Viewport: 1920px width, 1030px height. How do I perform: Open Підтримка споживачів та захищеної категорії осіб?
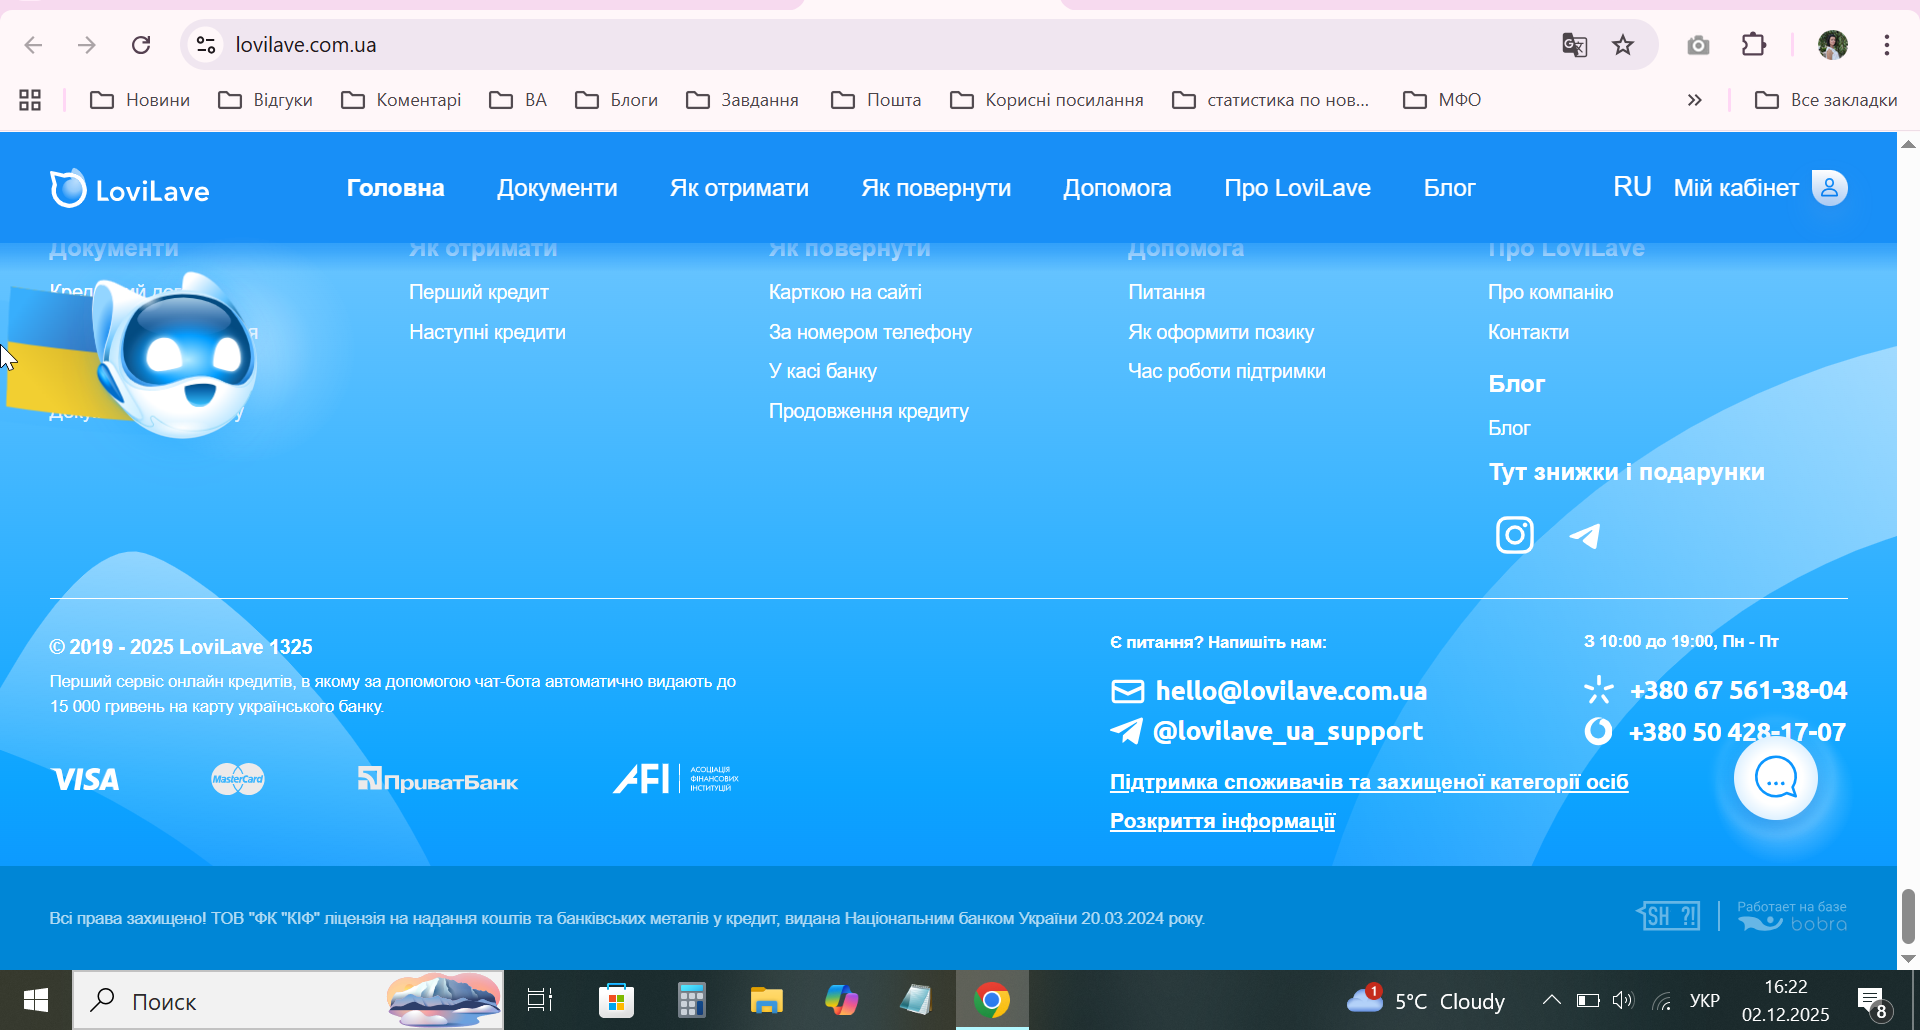1369,782
